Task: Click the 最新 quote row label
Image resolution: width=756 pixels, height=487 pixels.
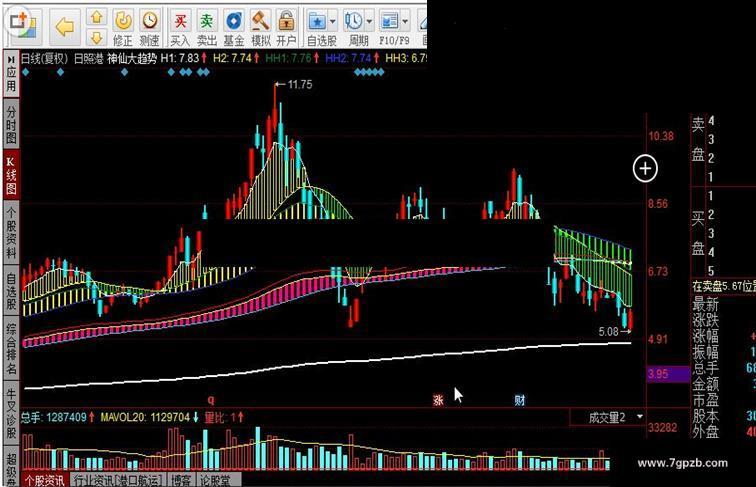Action: coord(705,304)
